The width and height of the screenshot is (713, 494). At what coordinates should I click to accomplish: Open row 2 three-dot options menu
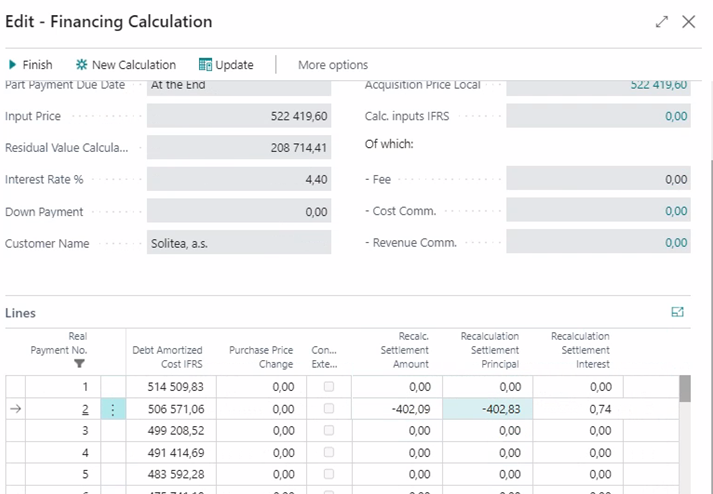click(x=113, y=409)
